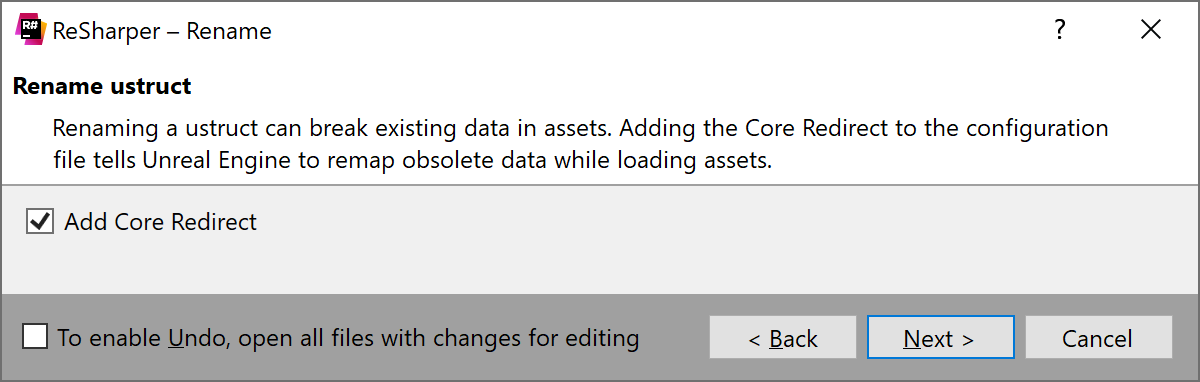Click empty title bar space before help button
This screenshot has width=1200, height=382.
tap(650, 30)
